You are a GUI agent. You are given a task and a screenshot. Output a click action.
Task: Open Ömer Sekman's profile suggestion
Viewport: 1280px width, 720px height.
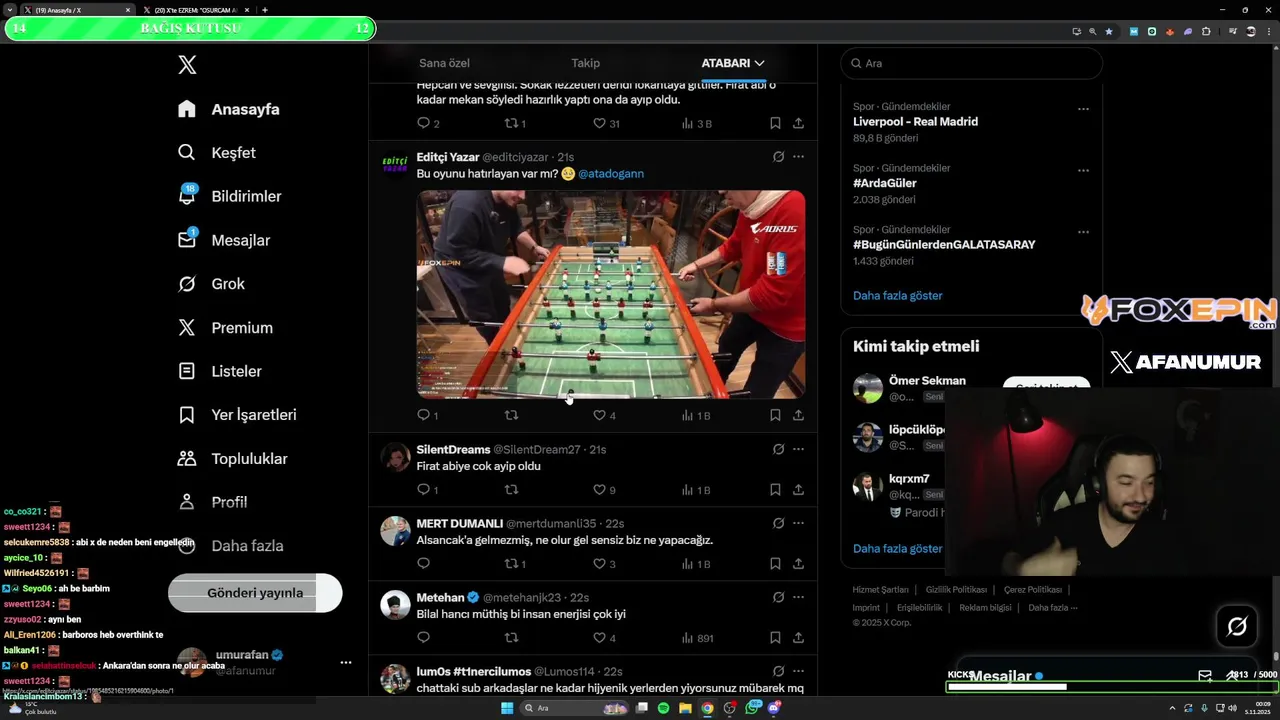point(927,380)
